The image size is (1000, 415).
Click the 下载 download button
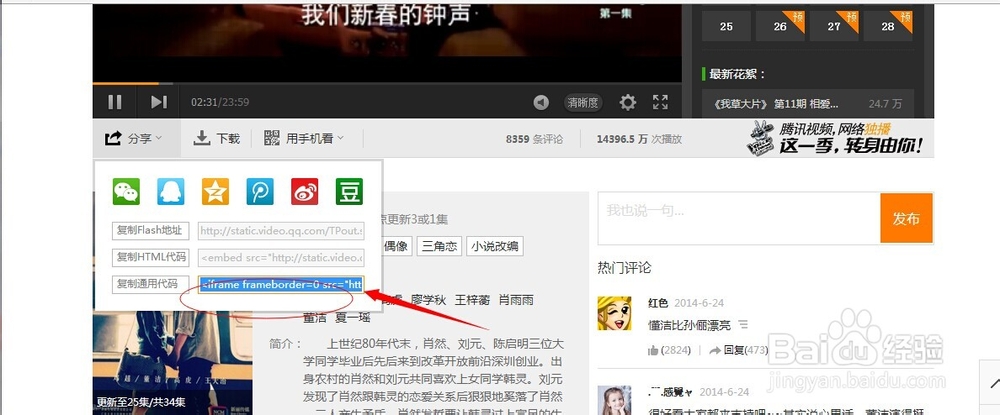(217, 138)
